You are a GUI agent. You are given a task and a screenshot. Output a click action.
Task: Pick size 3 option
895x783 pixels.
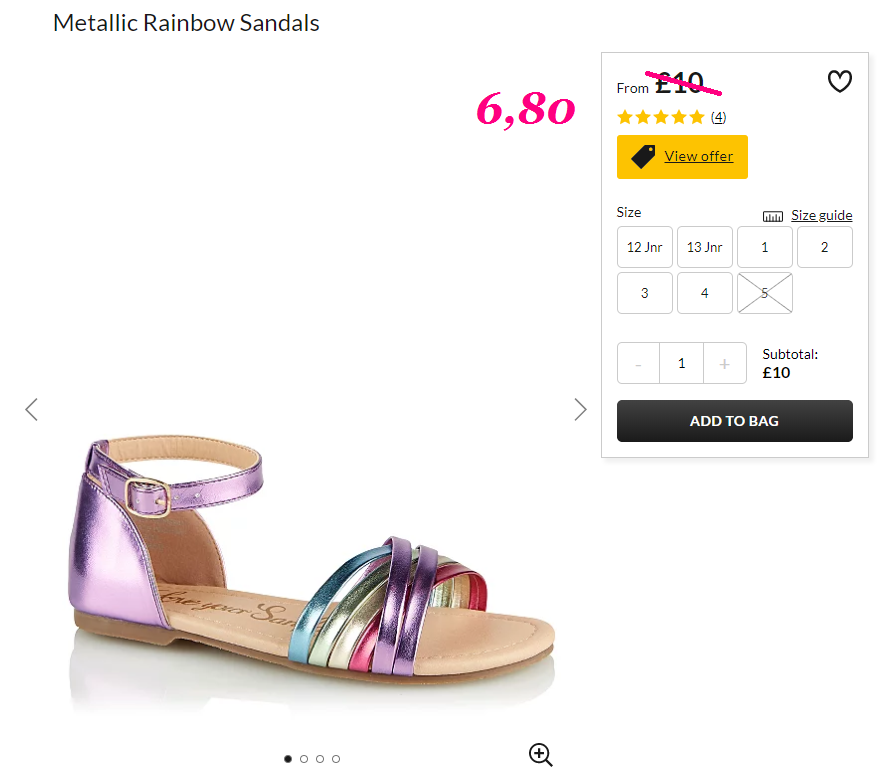(x=644, y=293)
